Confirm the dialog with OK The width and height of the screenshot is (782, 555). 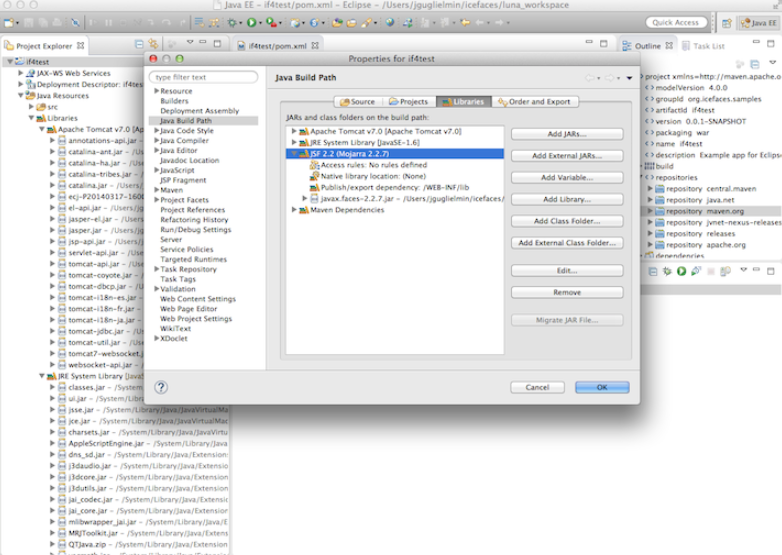pyautogui.click(x=600, y=387)
